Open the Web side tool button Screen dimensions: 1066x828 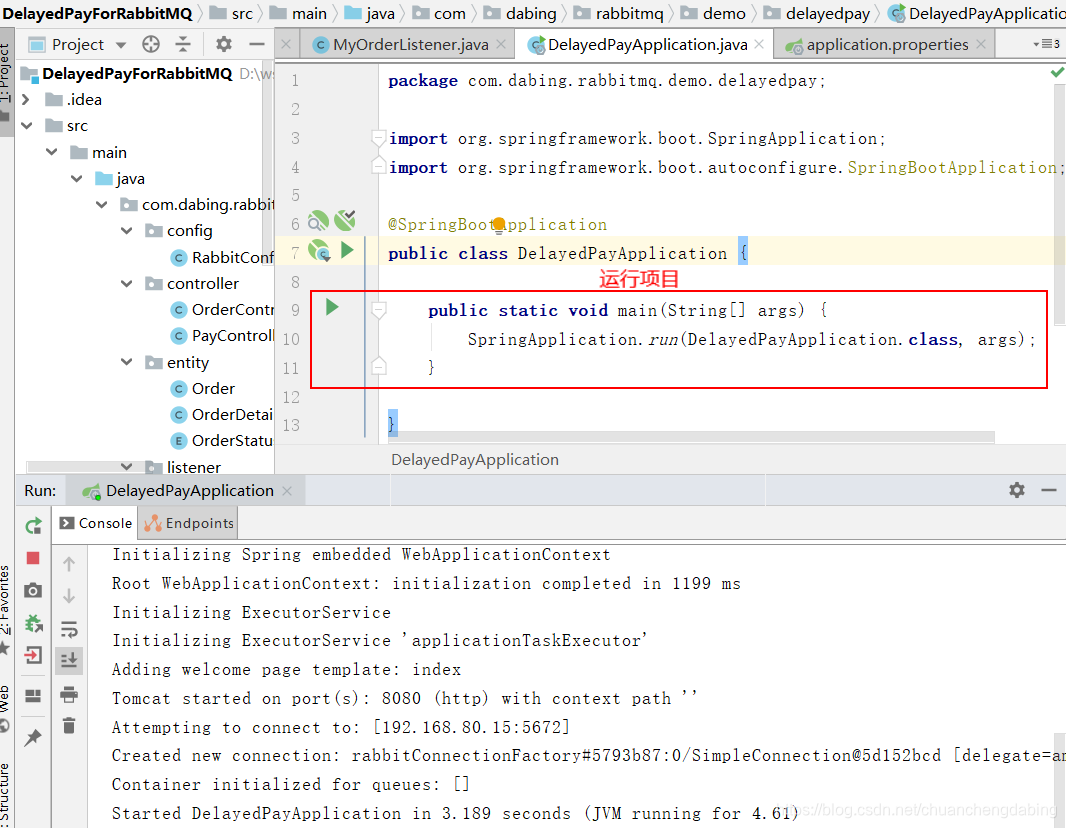pos(5,707)
